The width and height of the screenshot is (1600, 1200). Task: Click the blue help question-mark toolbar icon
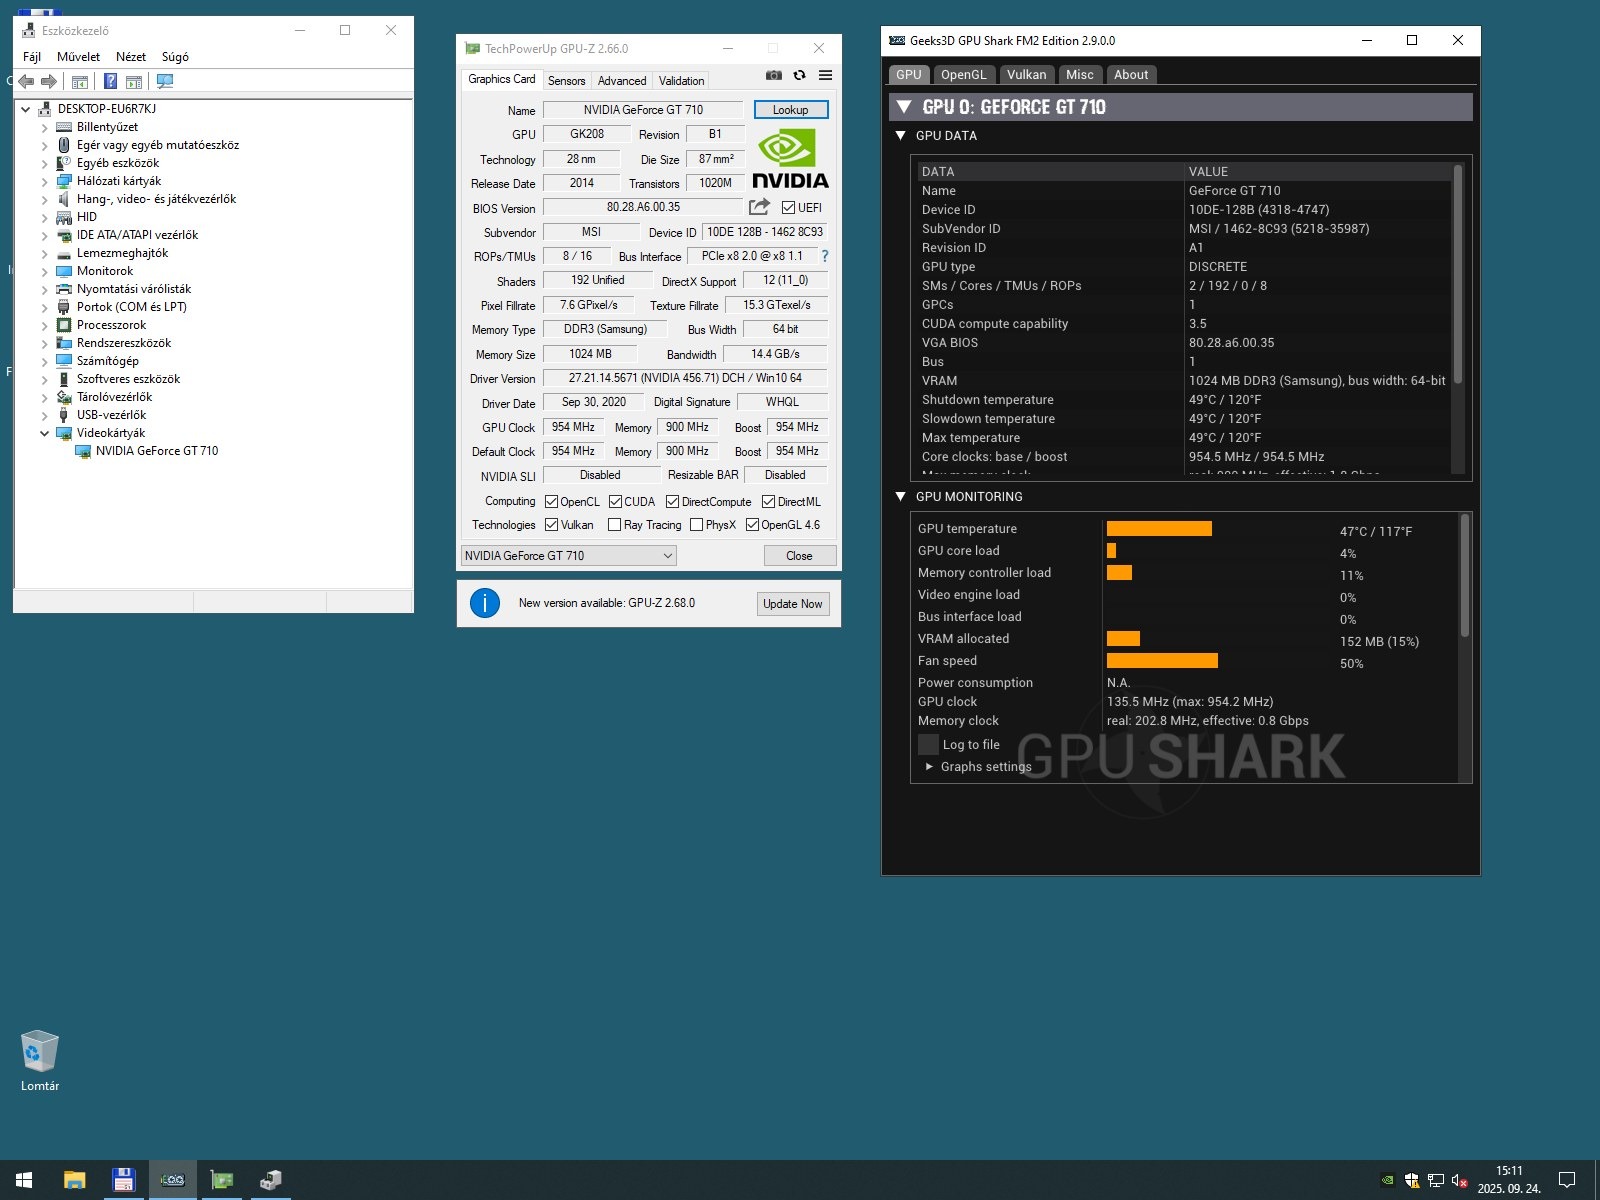(110, 81)
